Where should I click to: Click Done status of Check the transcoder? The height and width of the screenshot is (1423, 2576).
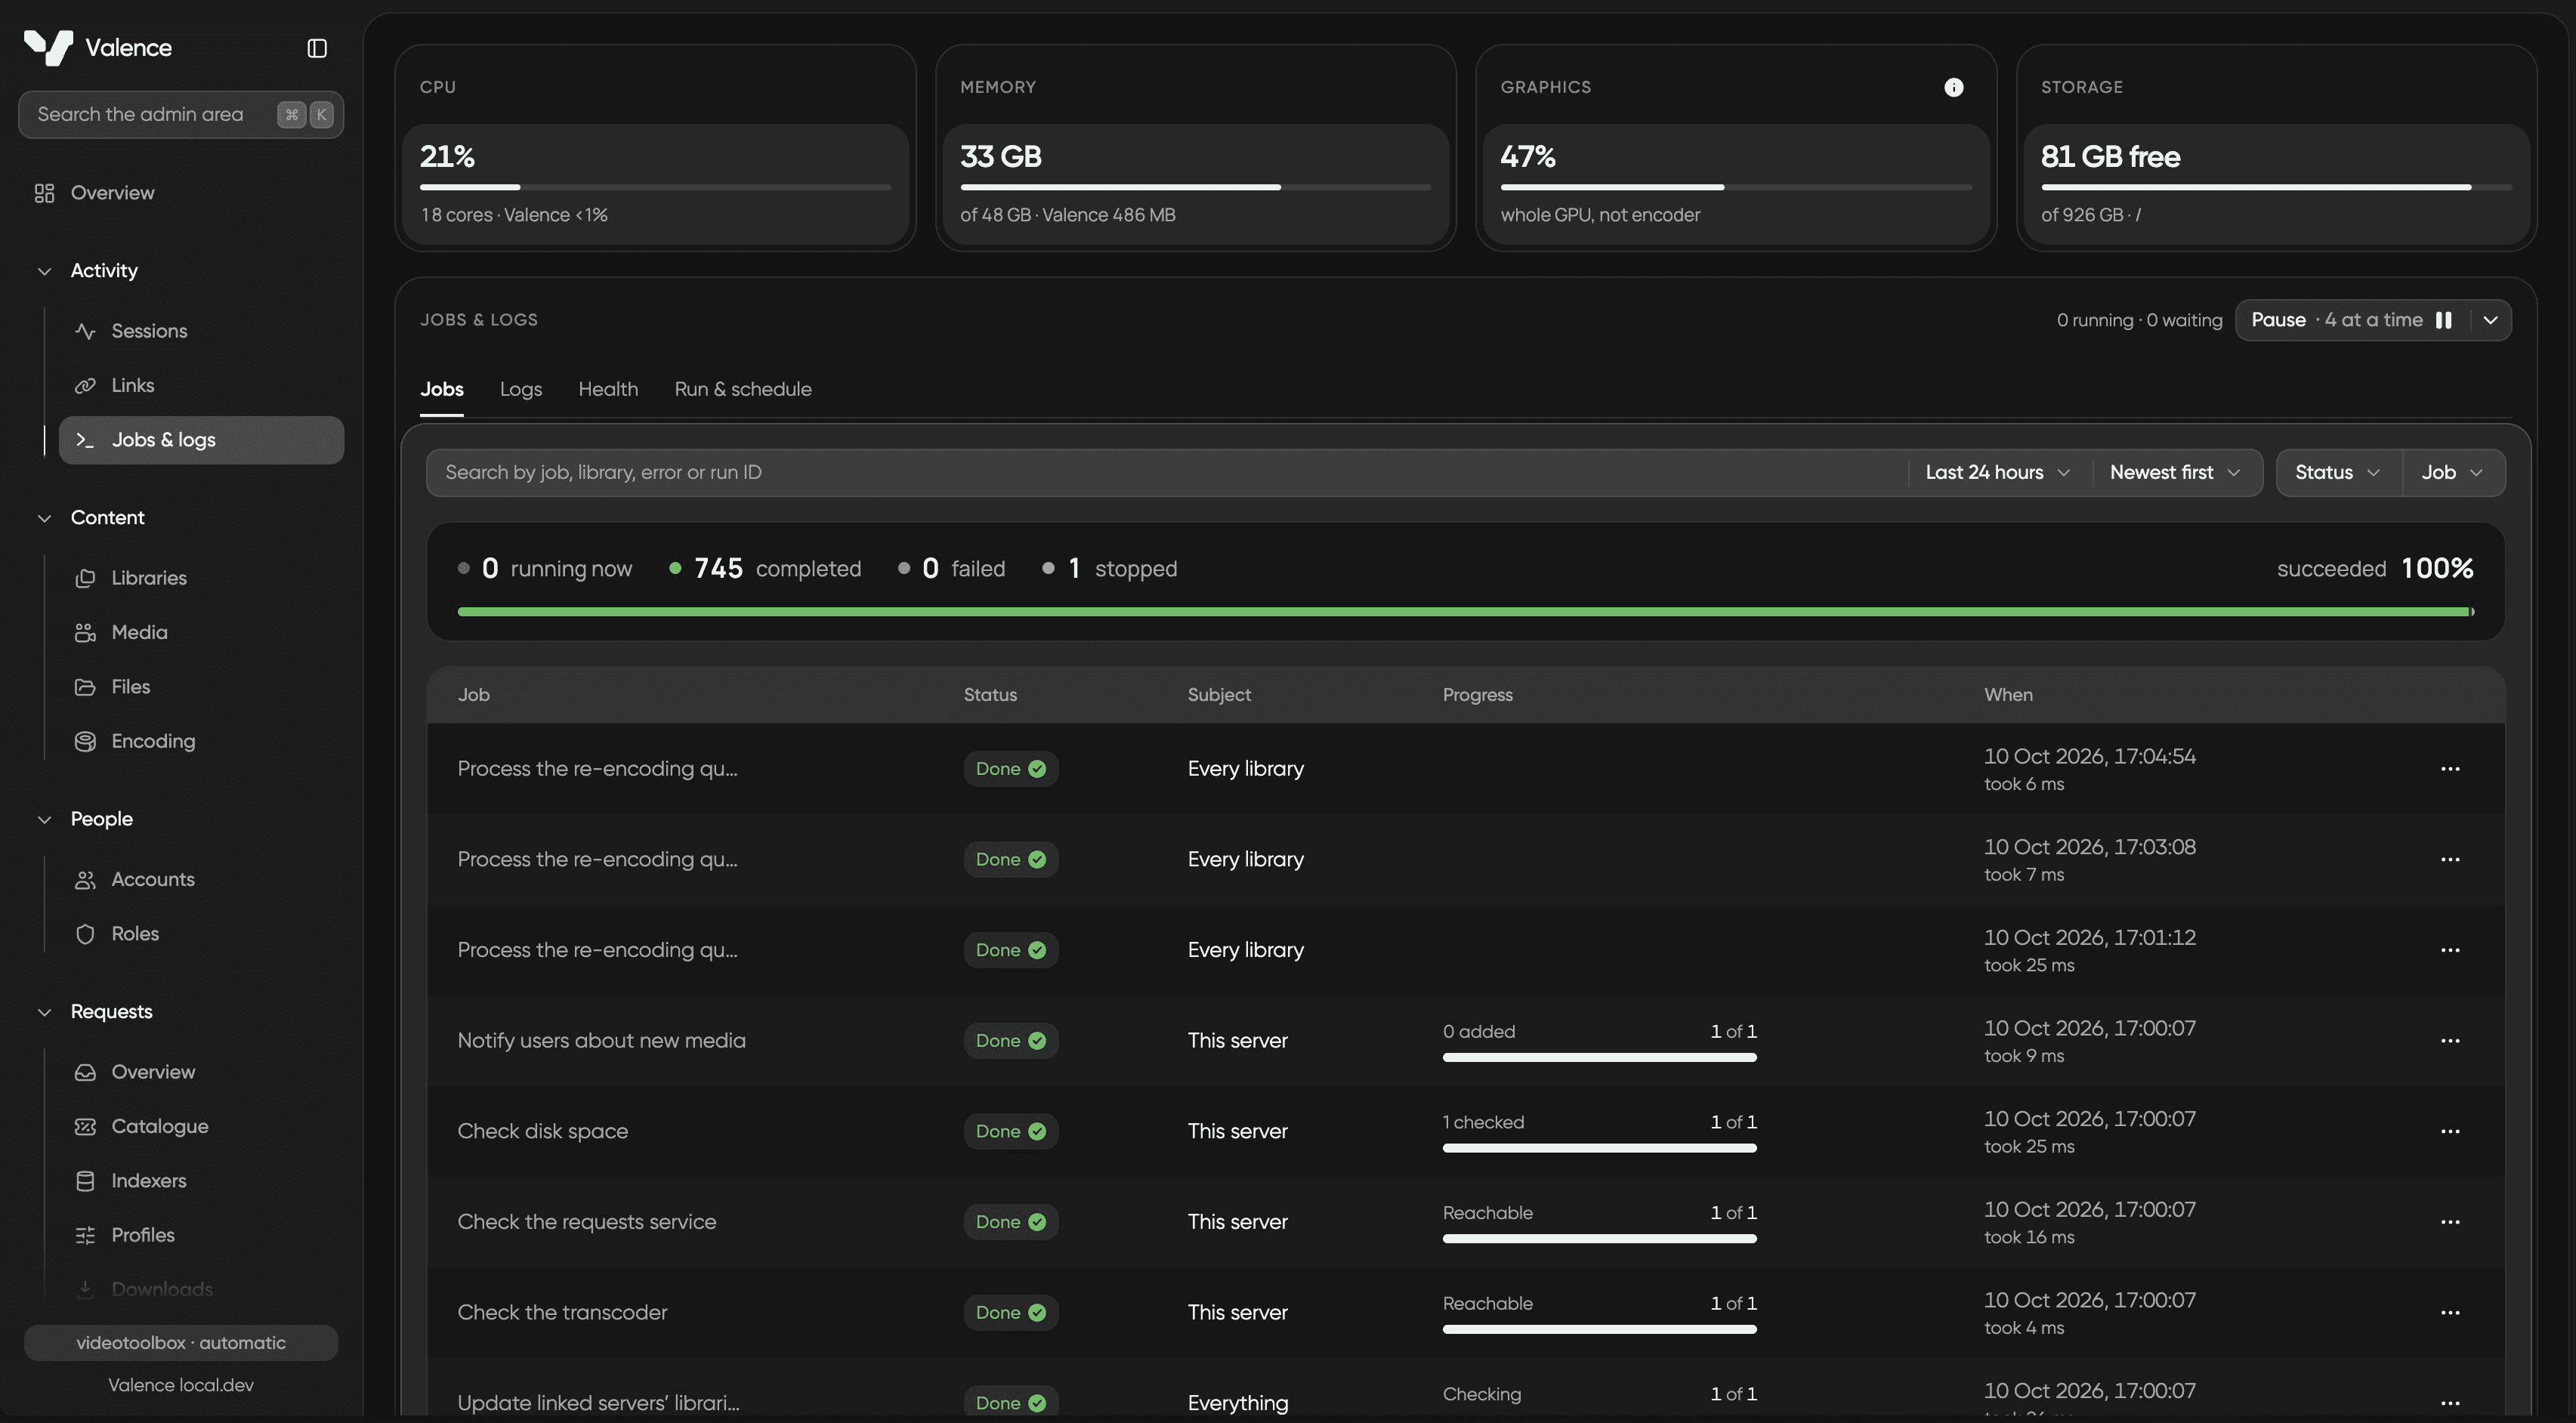pos(1010,1313)
